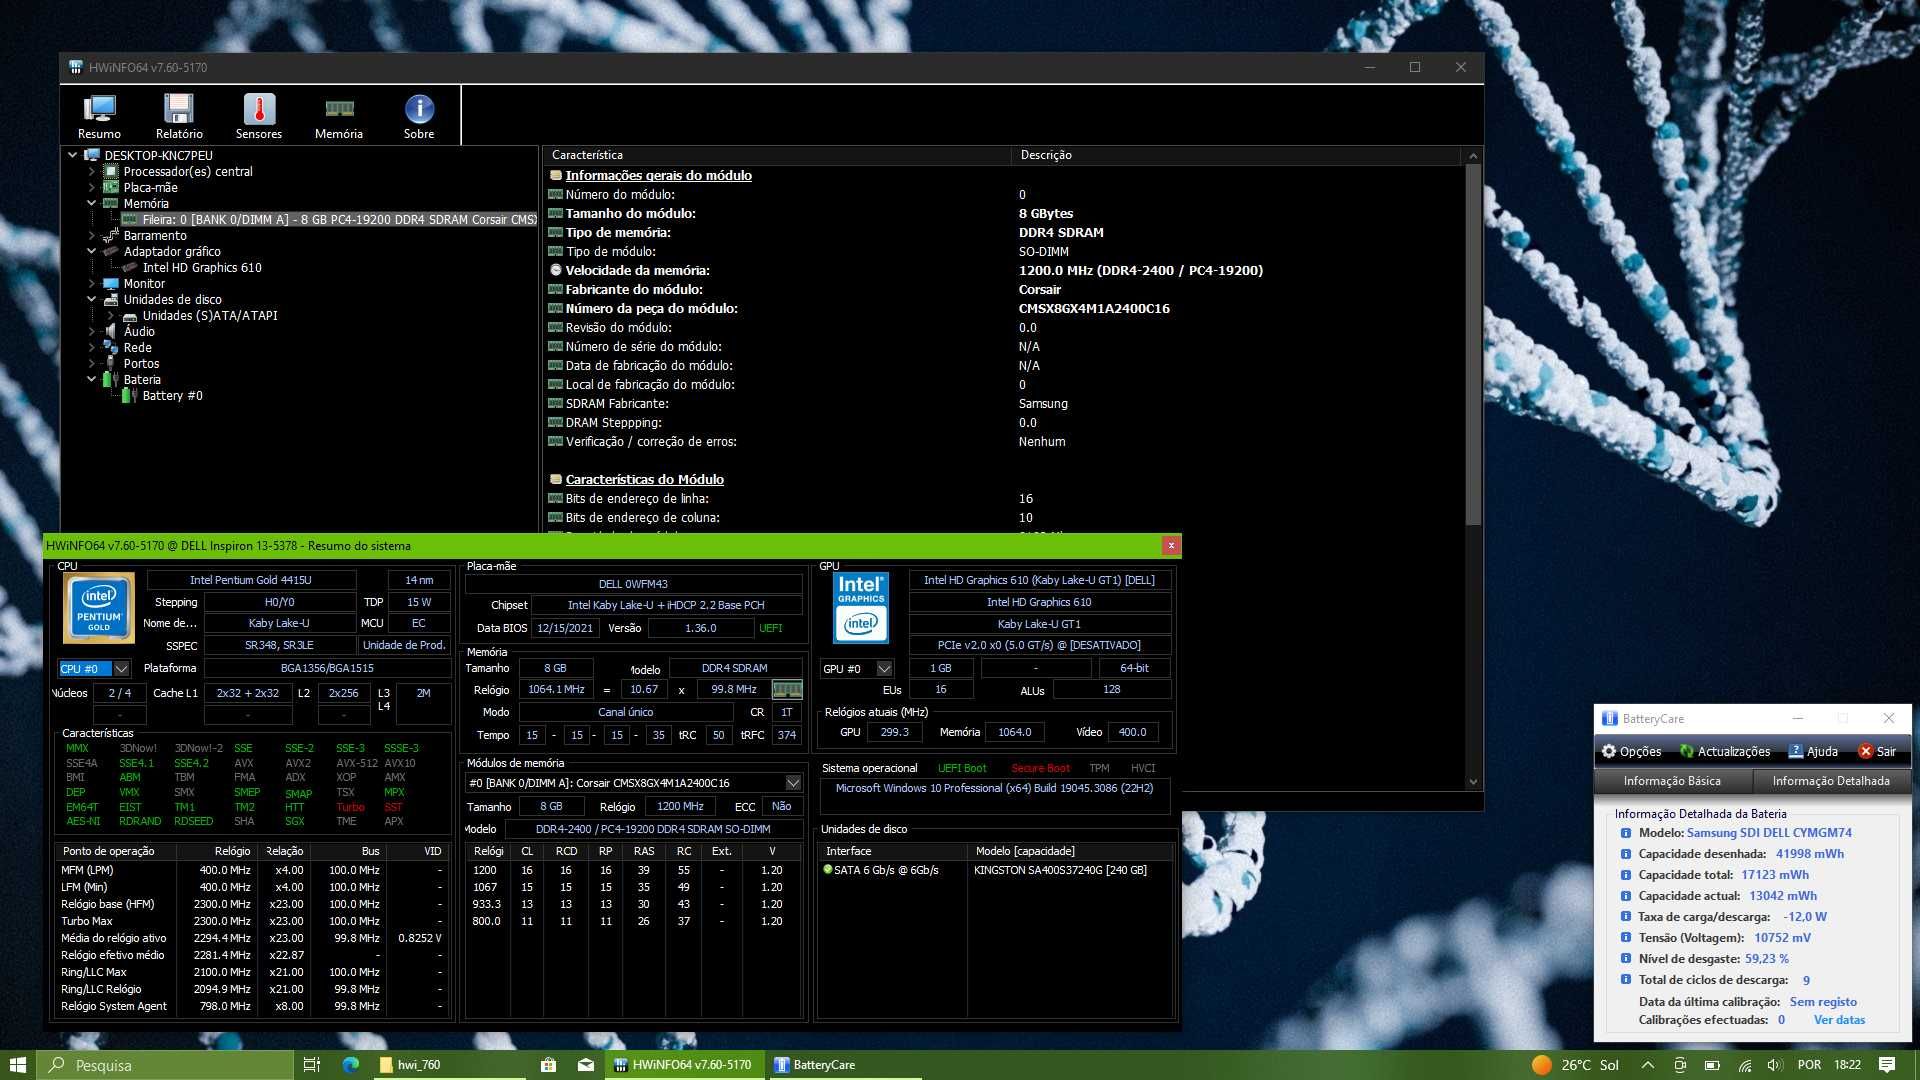Close the system summary window

[1171, 545]
